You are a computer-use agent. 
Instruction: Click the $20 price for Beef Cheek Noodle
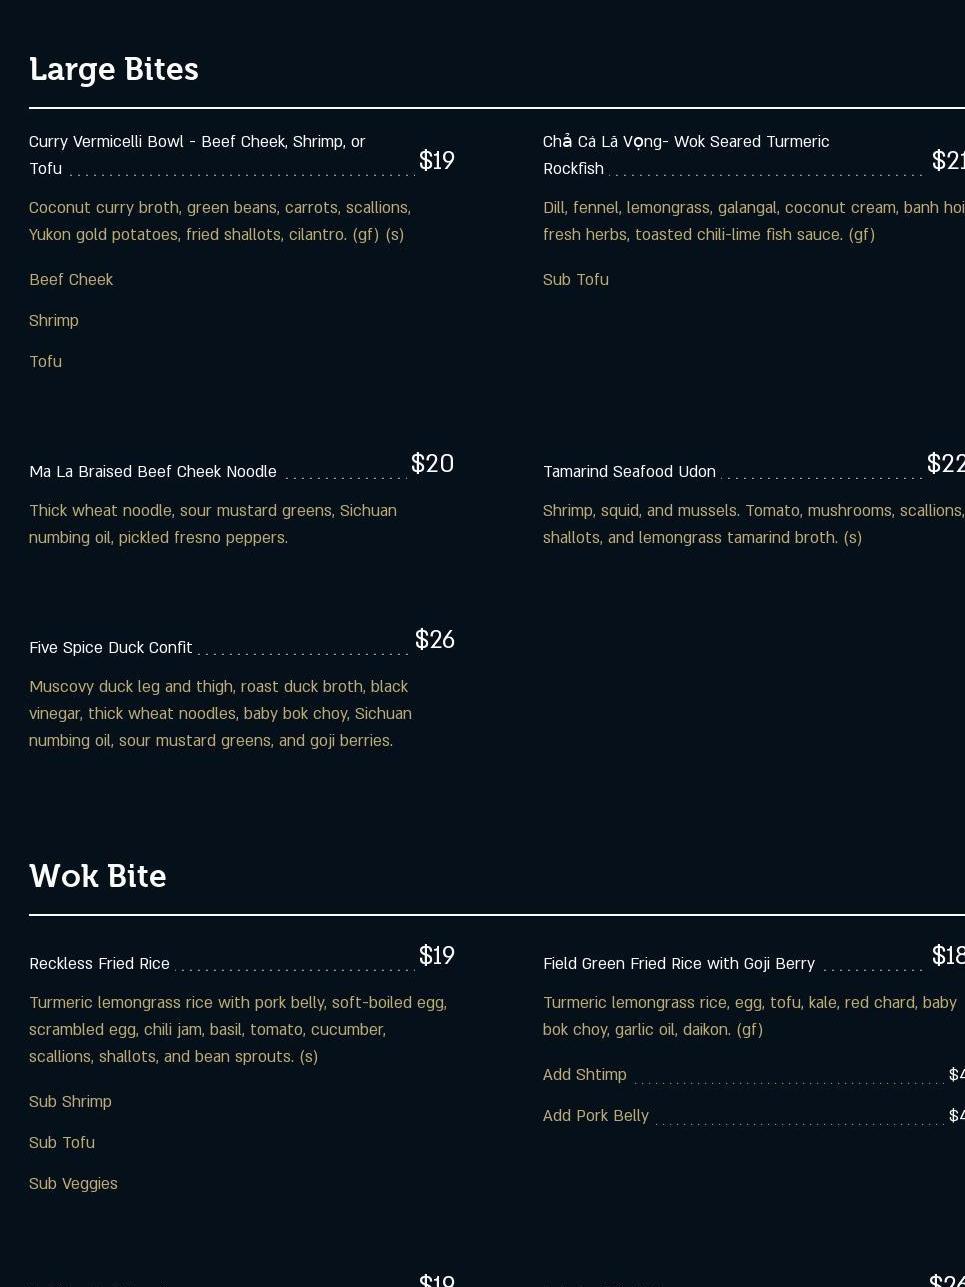(x=432, y=464)
